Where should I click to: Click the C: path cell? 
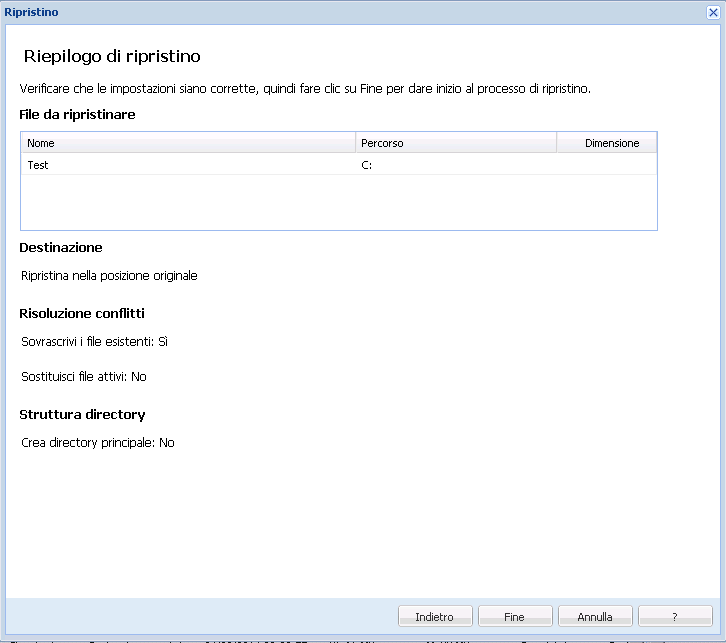pyautogui.click(x=367, y=165)
